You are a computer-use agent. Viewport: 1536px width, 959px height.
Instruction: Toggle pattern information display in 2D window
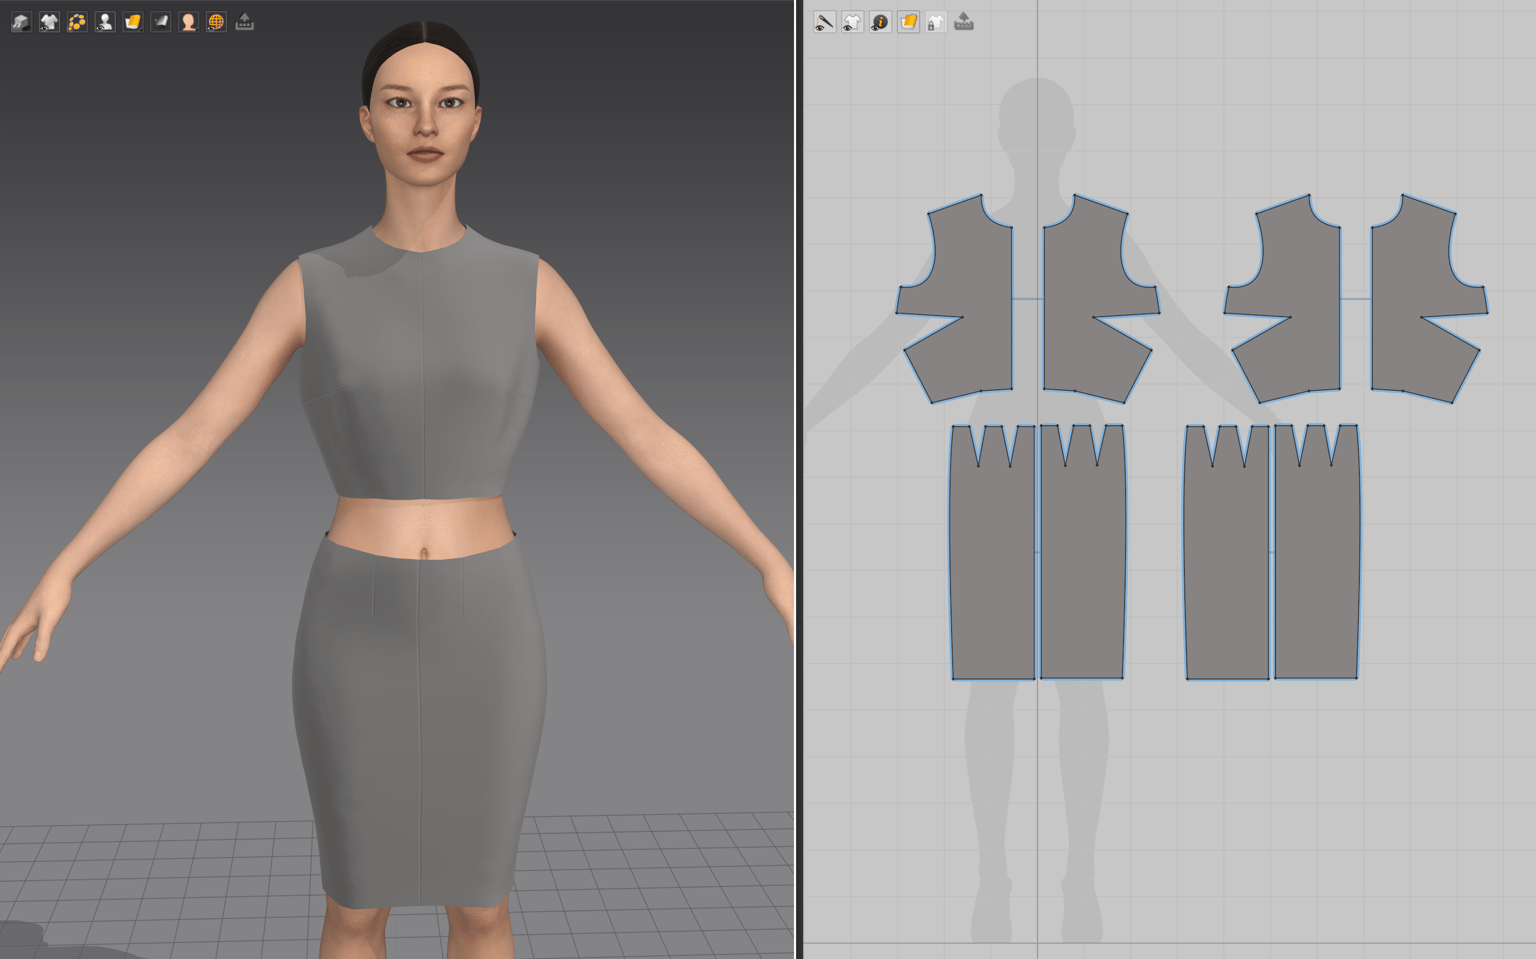[880, 22]
